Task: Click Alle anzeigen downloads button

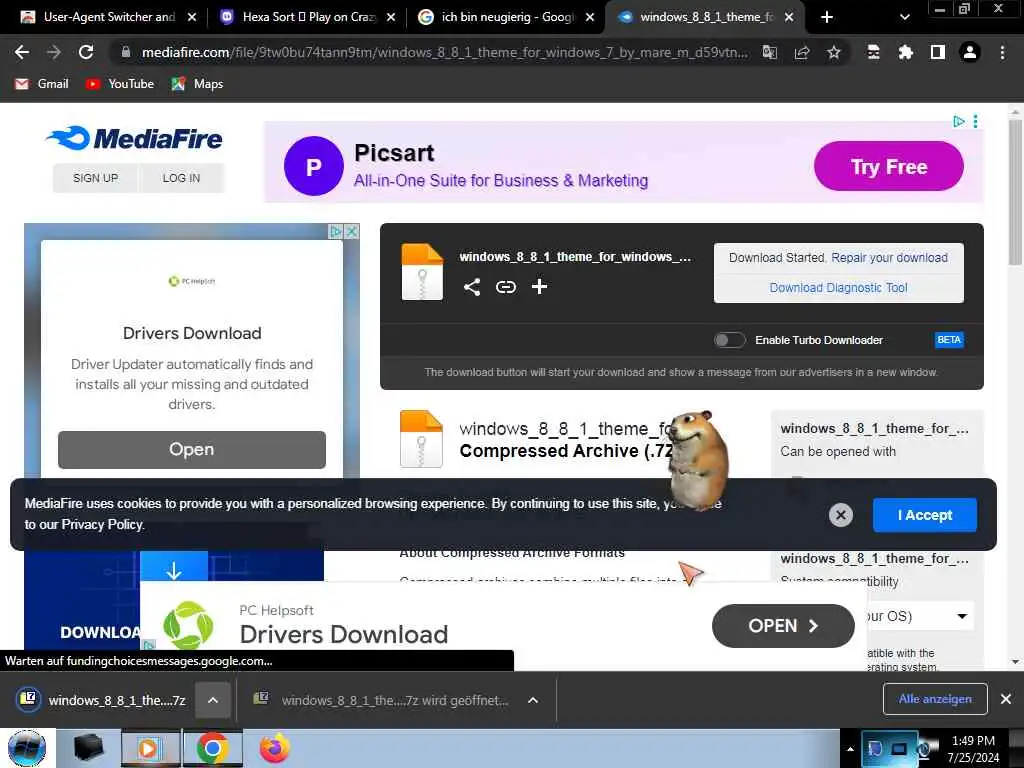Action: tap(935, 699)
